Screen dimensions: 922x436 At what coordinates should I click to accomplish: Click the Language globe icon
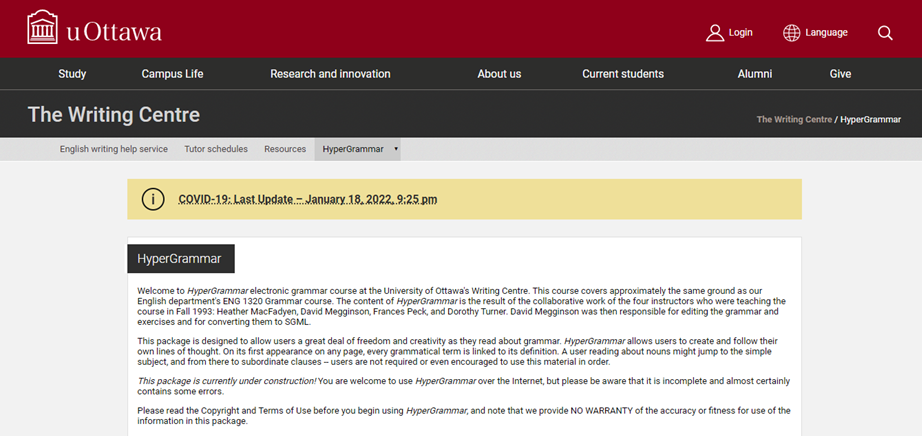point(791,33)
